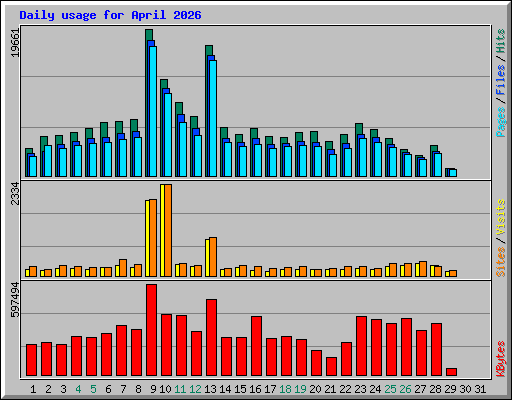Click the tallest cyan Pages bar, day 9
This screenshot has height=400, width=512.
[x=153, y=111]
